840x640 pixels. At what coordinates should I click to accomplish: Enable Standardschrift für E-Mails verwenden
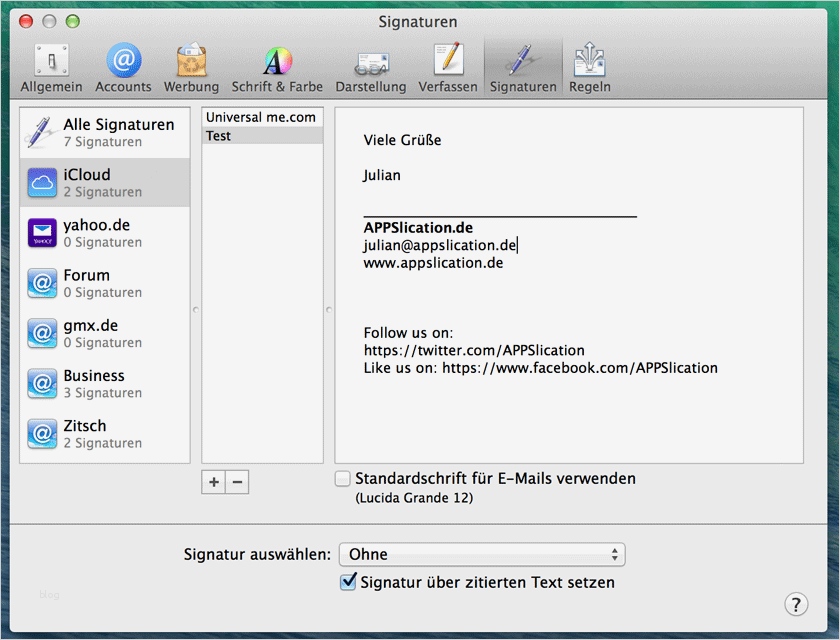pos(344,478)
